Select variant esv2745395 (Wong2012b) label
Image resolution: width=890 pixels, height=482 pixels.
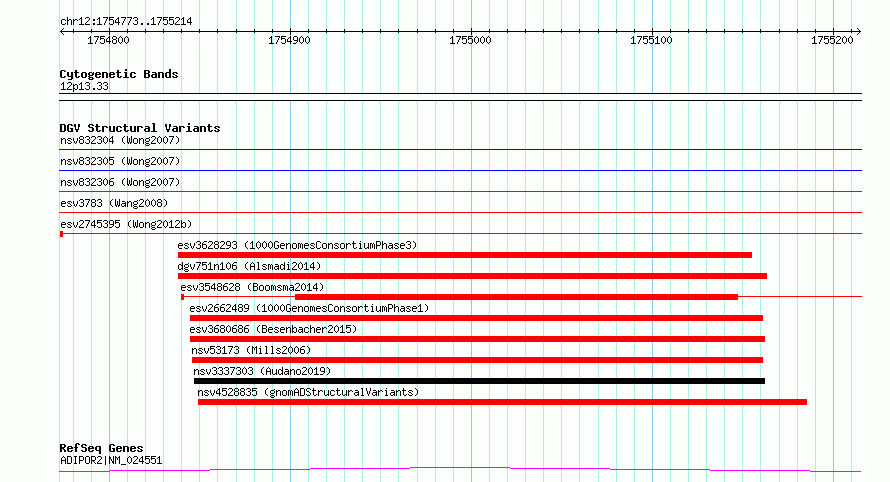(x=126, y=224)
